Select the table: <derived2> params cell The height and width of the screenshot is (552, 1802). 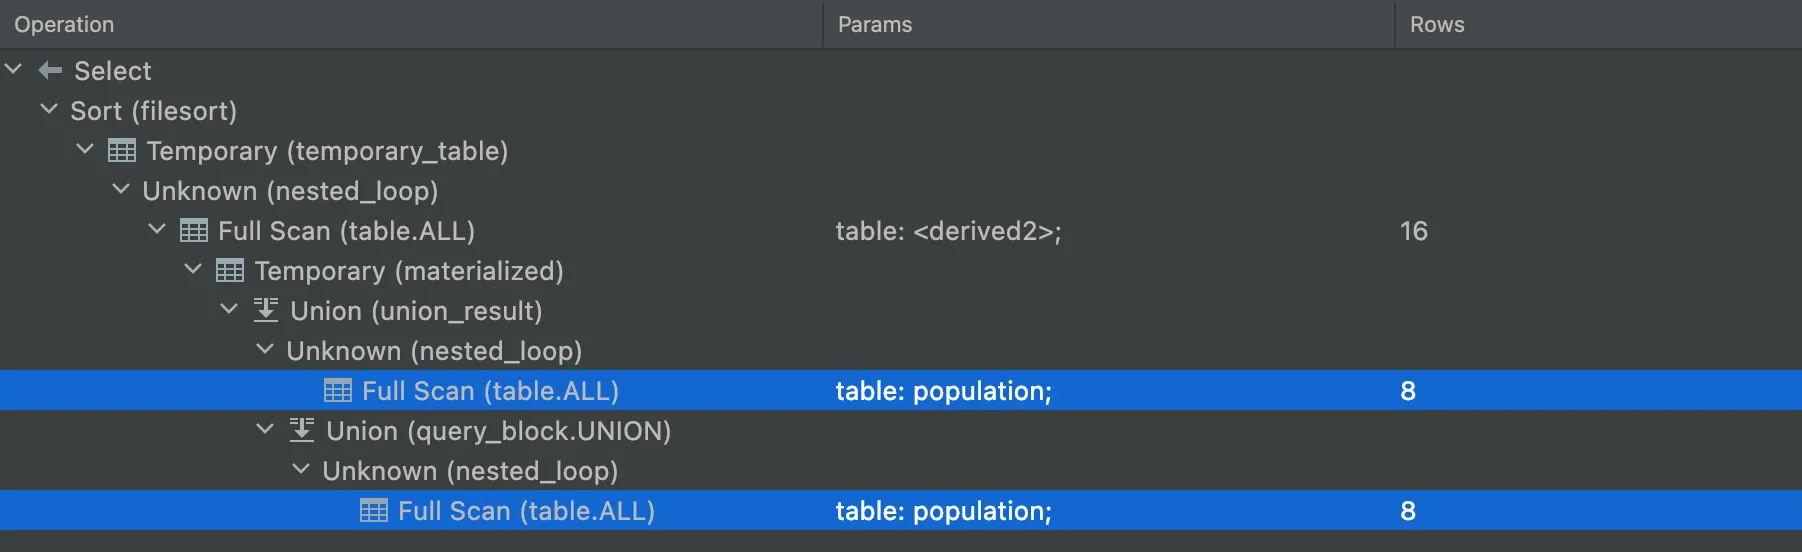(x=948, y=231)
